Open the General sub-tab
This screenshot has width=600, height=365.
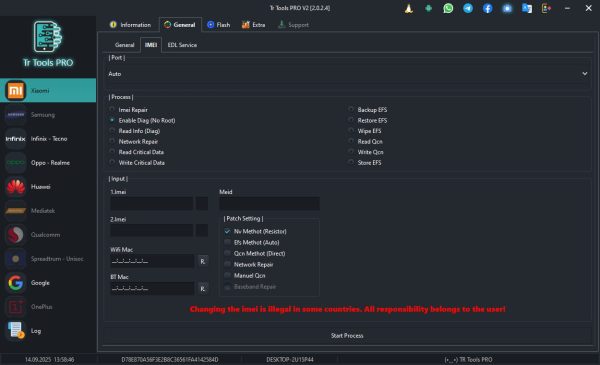click(x=125, y=45)
